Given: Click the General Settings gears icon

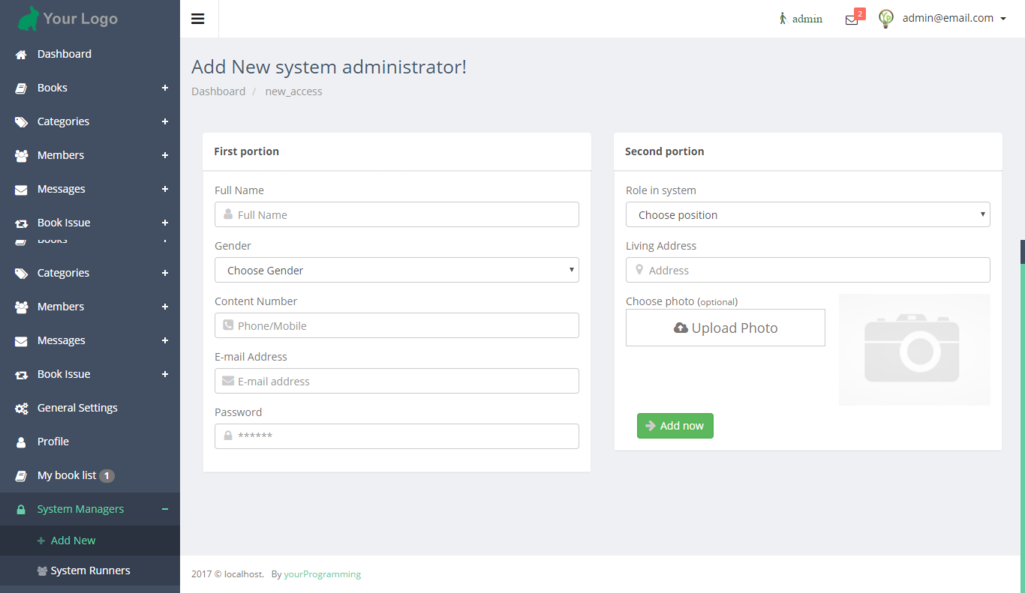Looking at the screenshot, I should point(21,408).
